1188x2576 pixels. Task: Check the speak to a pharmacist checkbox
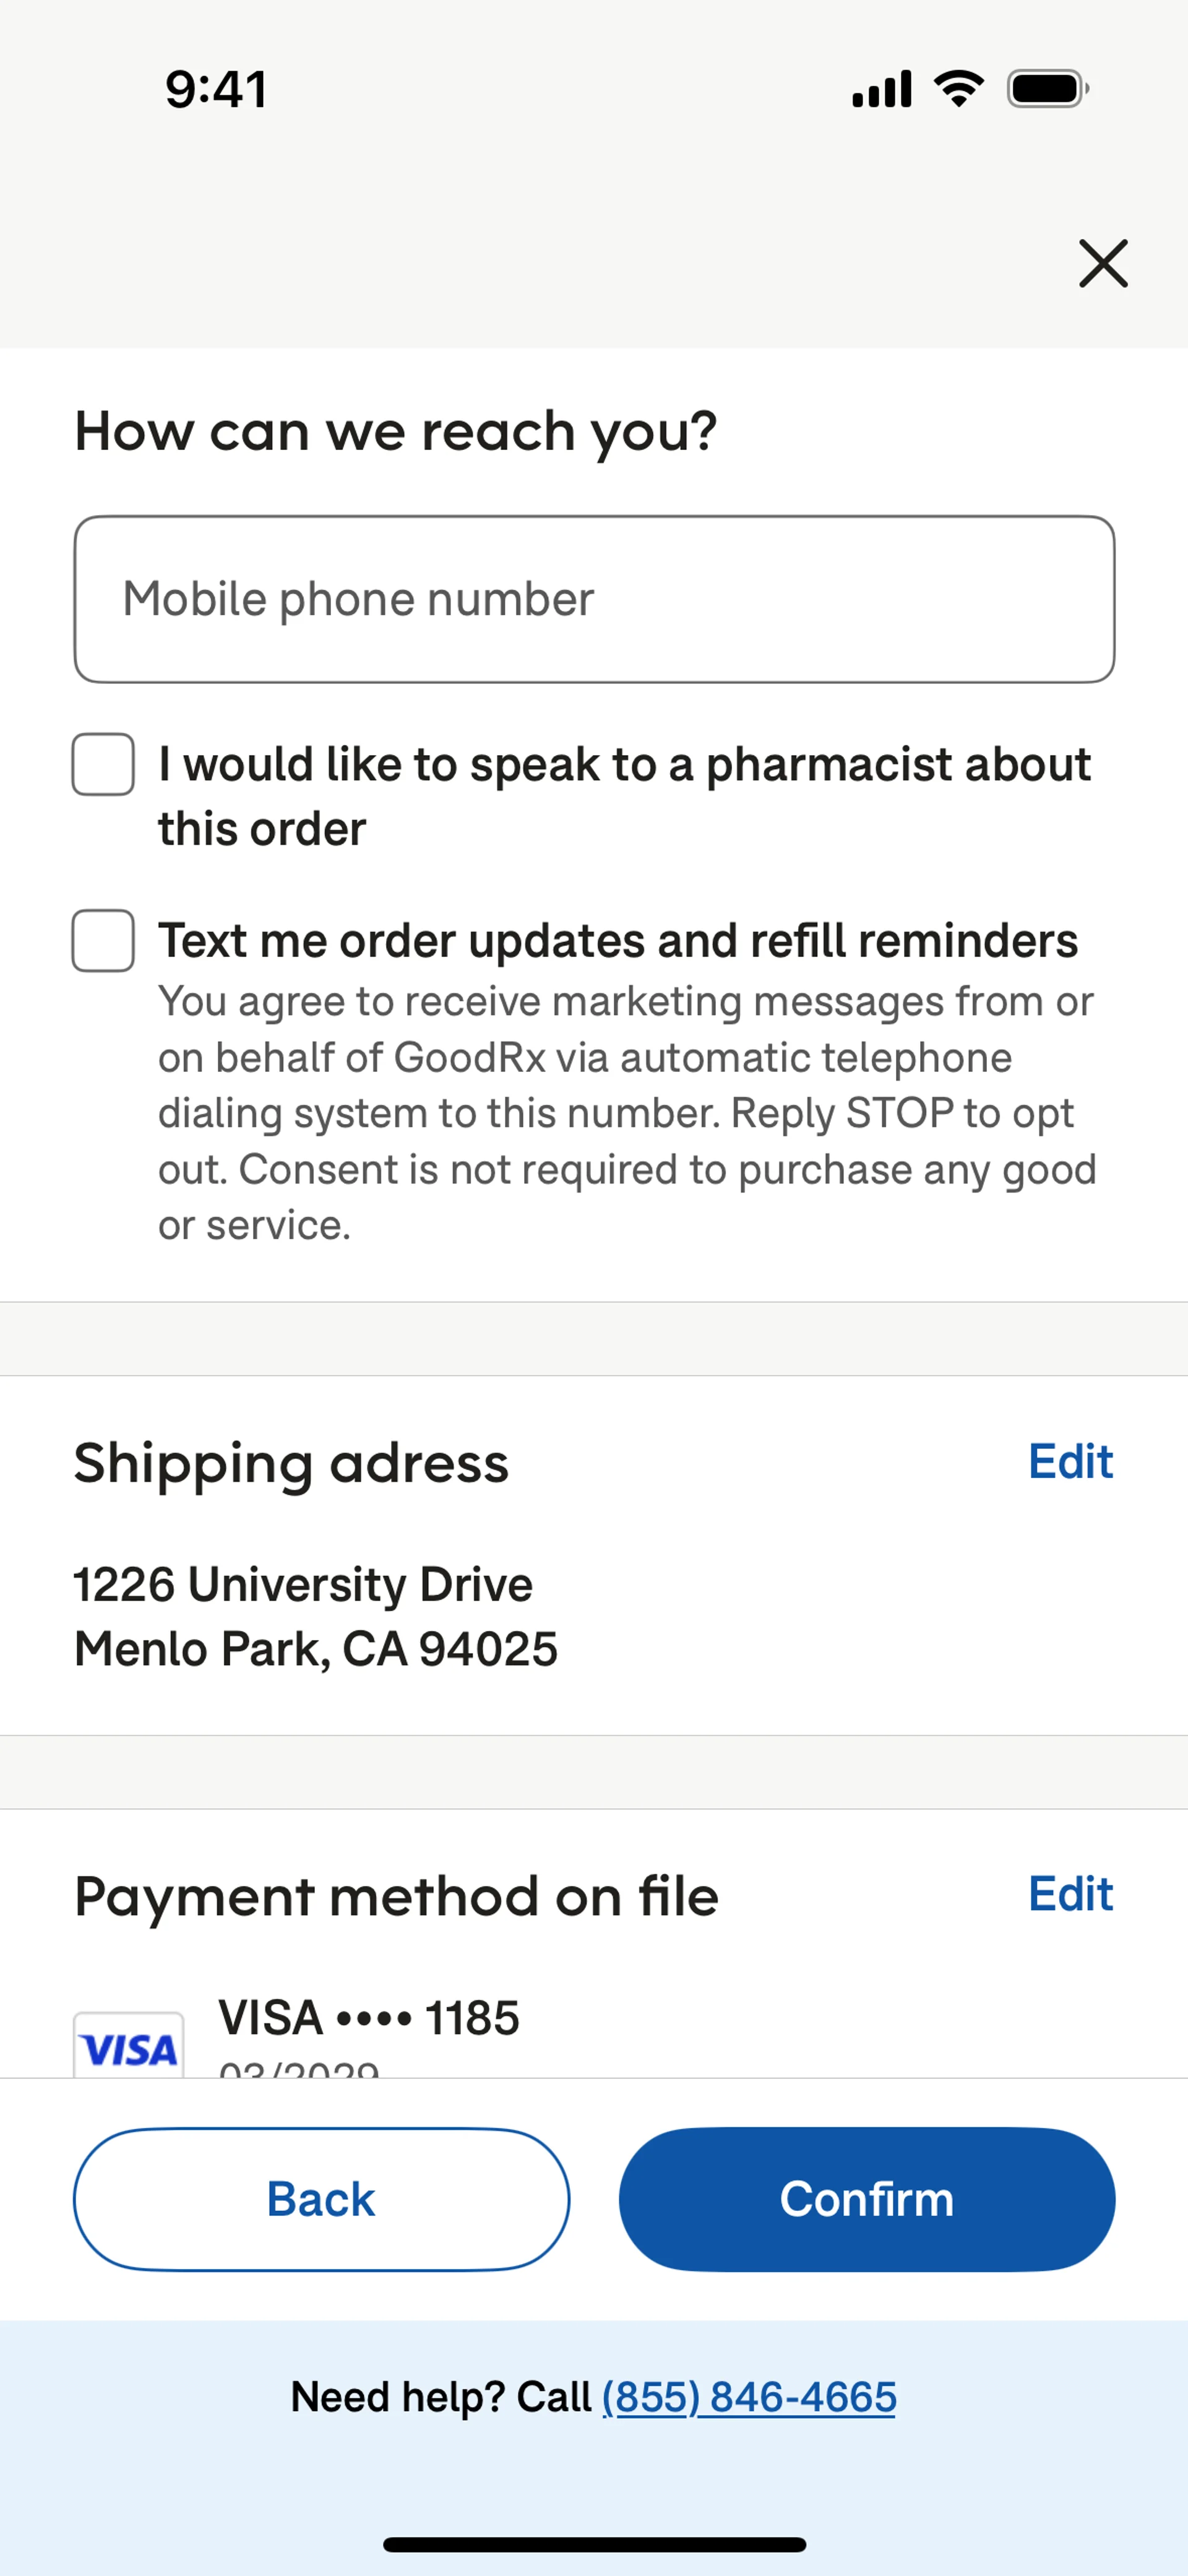point(103,765)
